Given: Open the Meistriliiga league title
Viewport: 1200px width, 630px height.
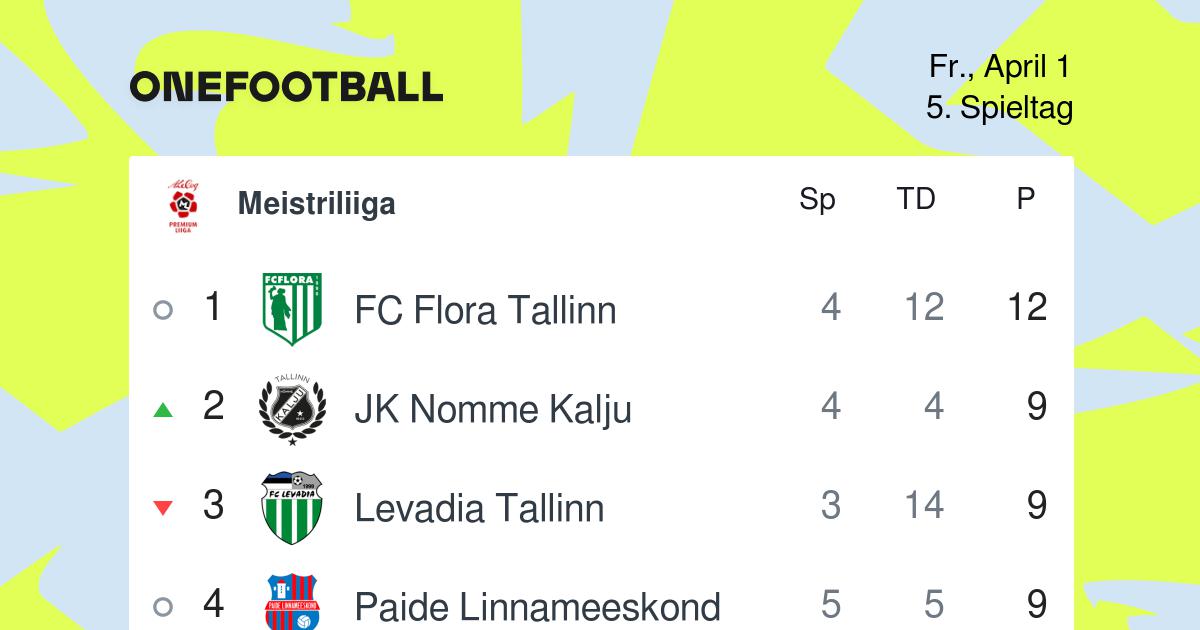Looking at the screenshot, I should point(316,204).
